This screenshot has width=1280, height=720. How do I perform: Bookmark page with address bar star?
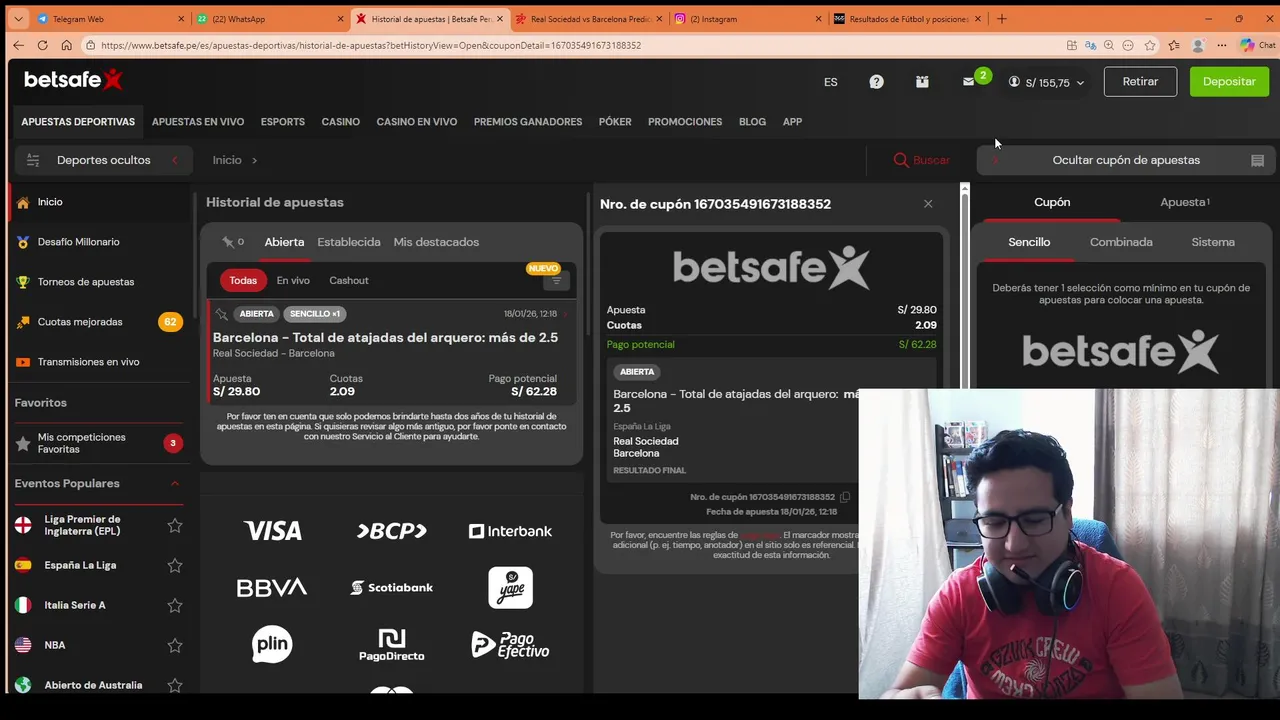click(x=1150, y=45)
